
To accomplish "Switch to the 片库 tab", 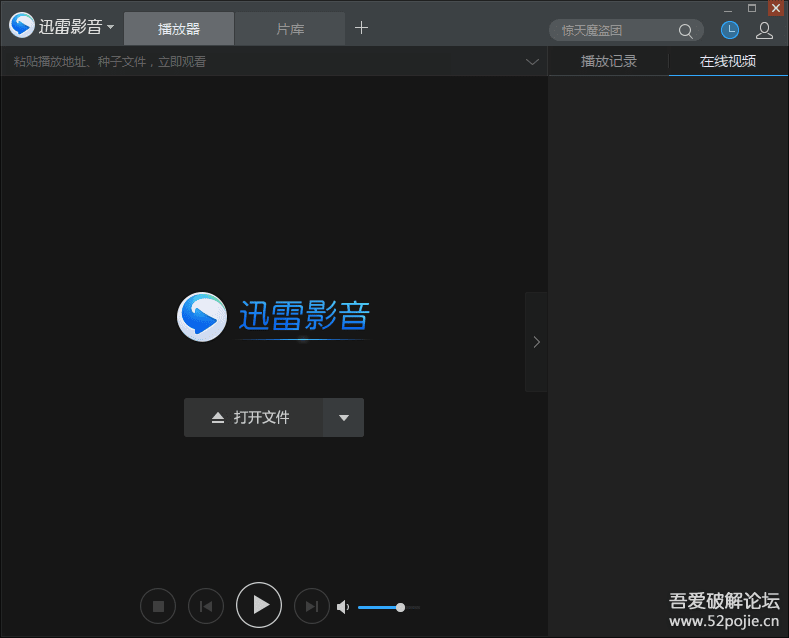I will click(x=290, y=29).
